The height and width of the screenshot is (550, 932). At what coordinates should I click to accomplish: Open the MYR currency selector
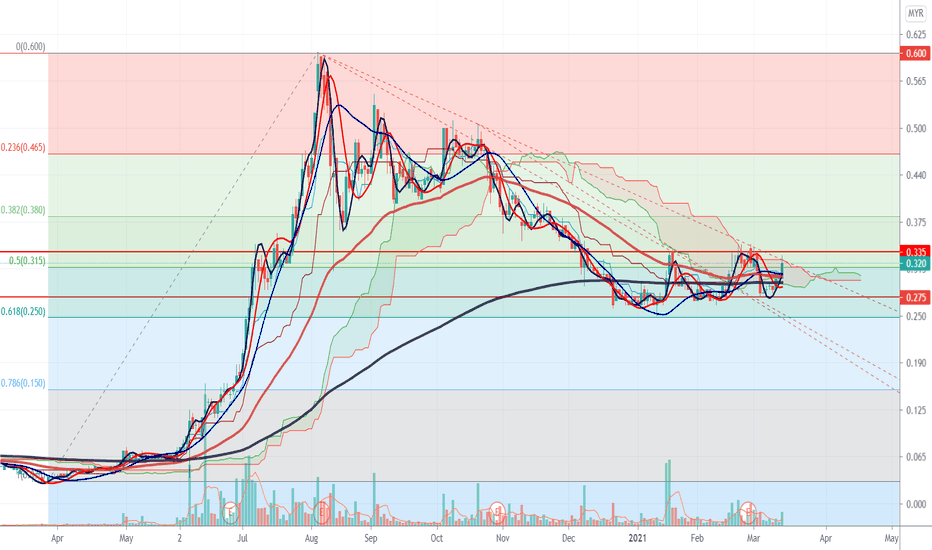point(916,13)
